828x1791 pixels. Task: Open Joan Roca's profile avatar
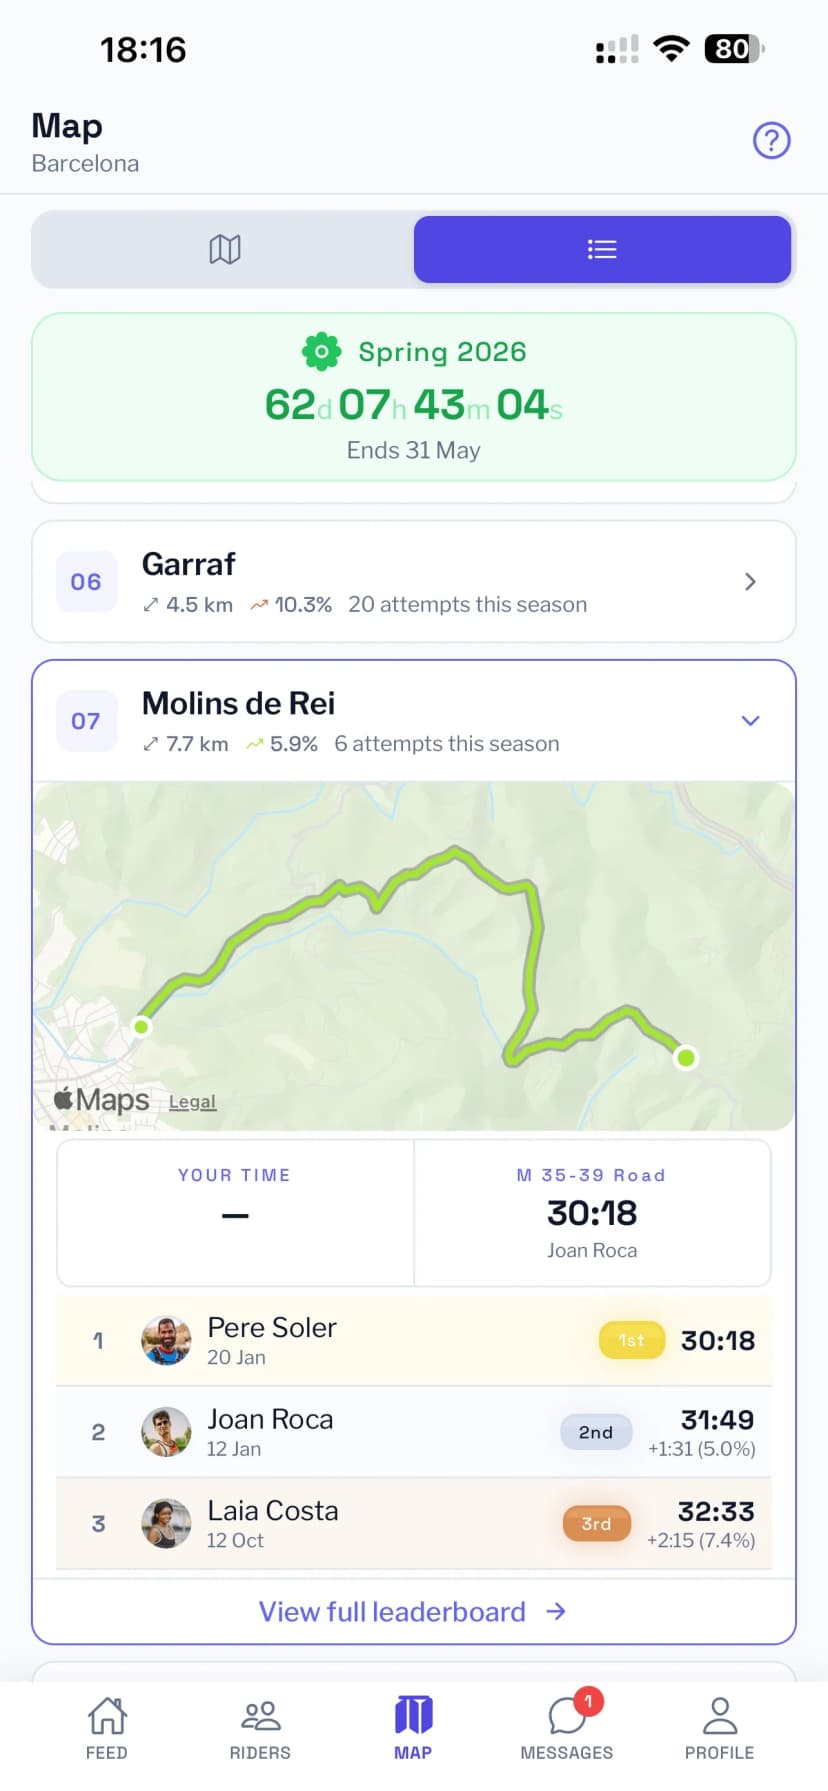pos(166,1432)
